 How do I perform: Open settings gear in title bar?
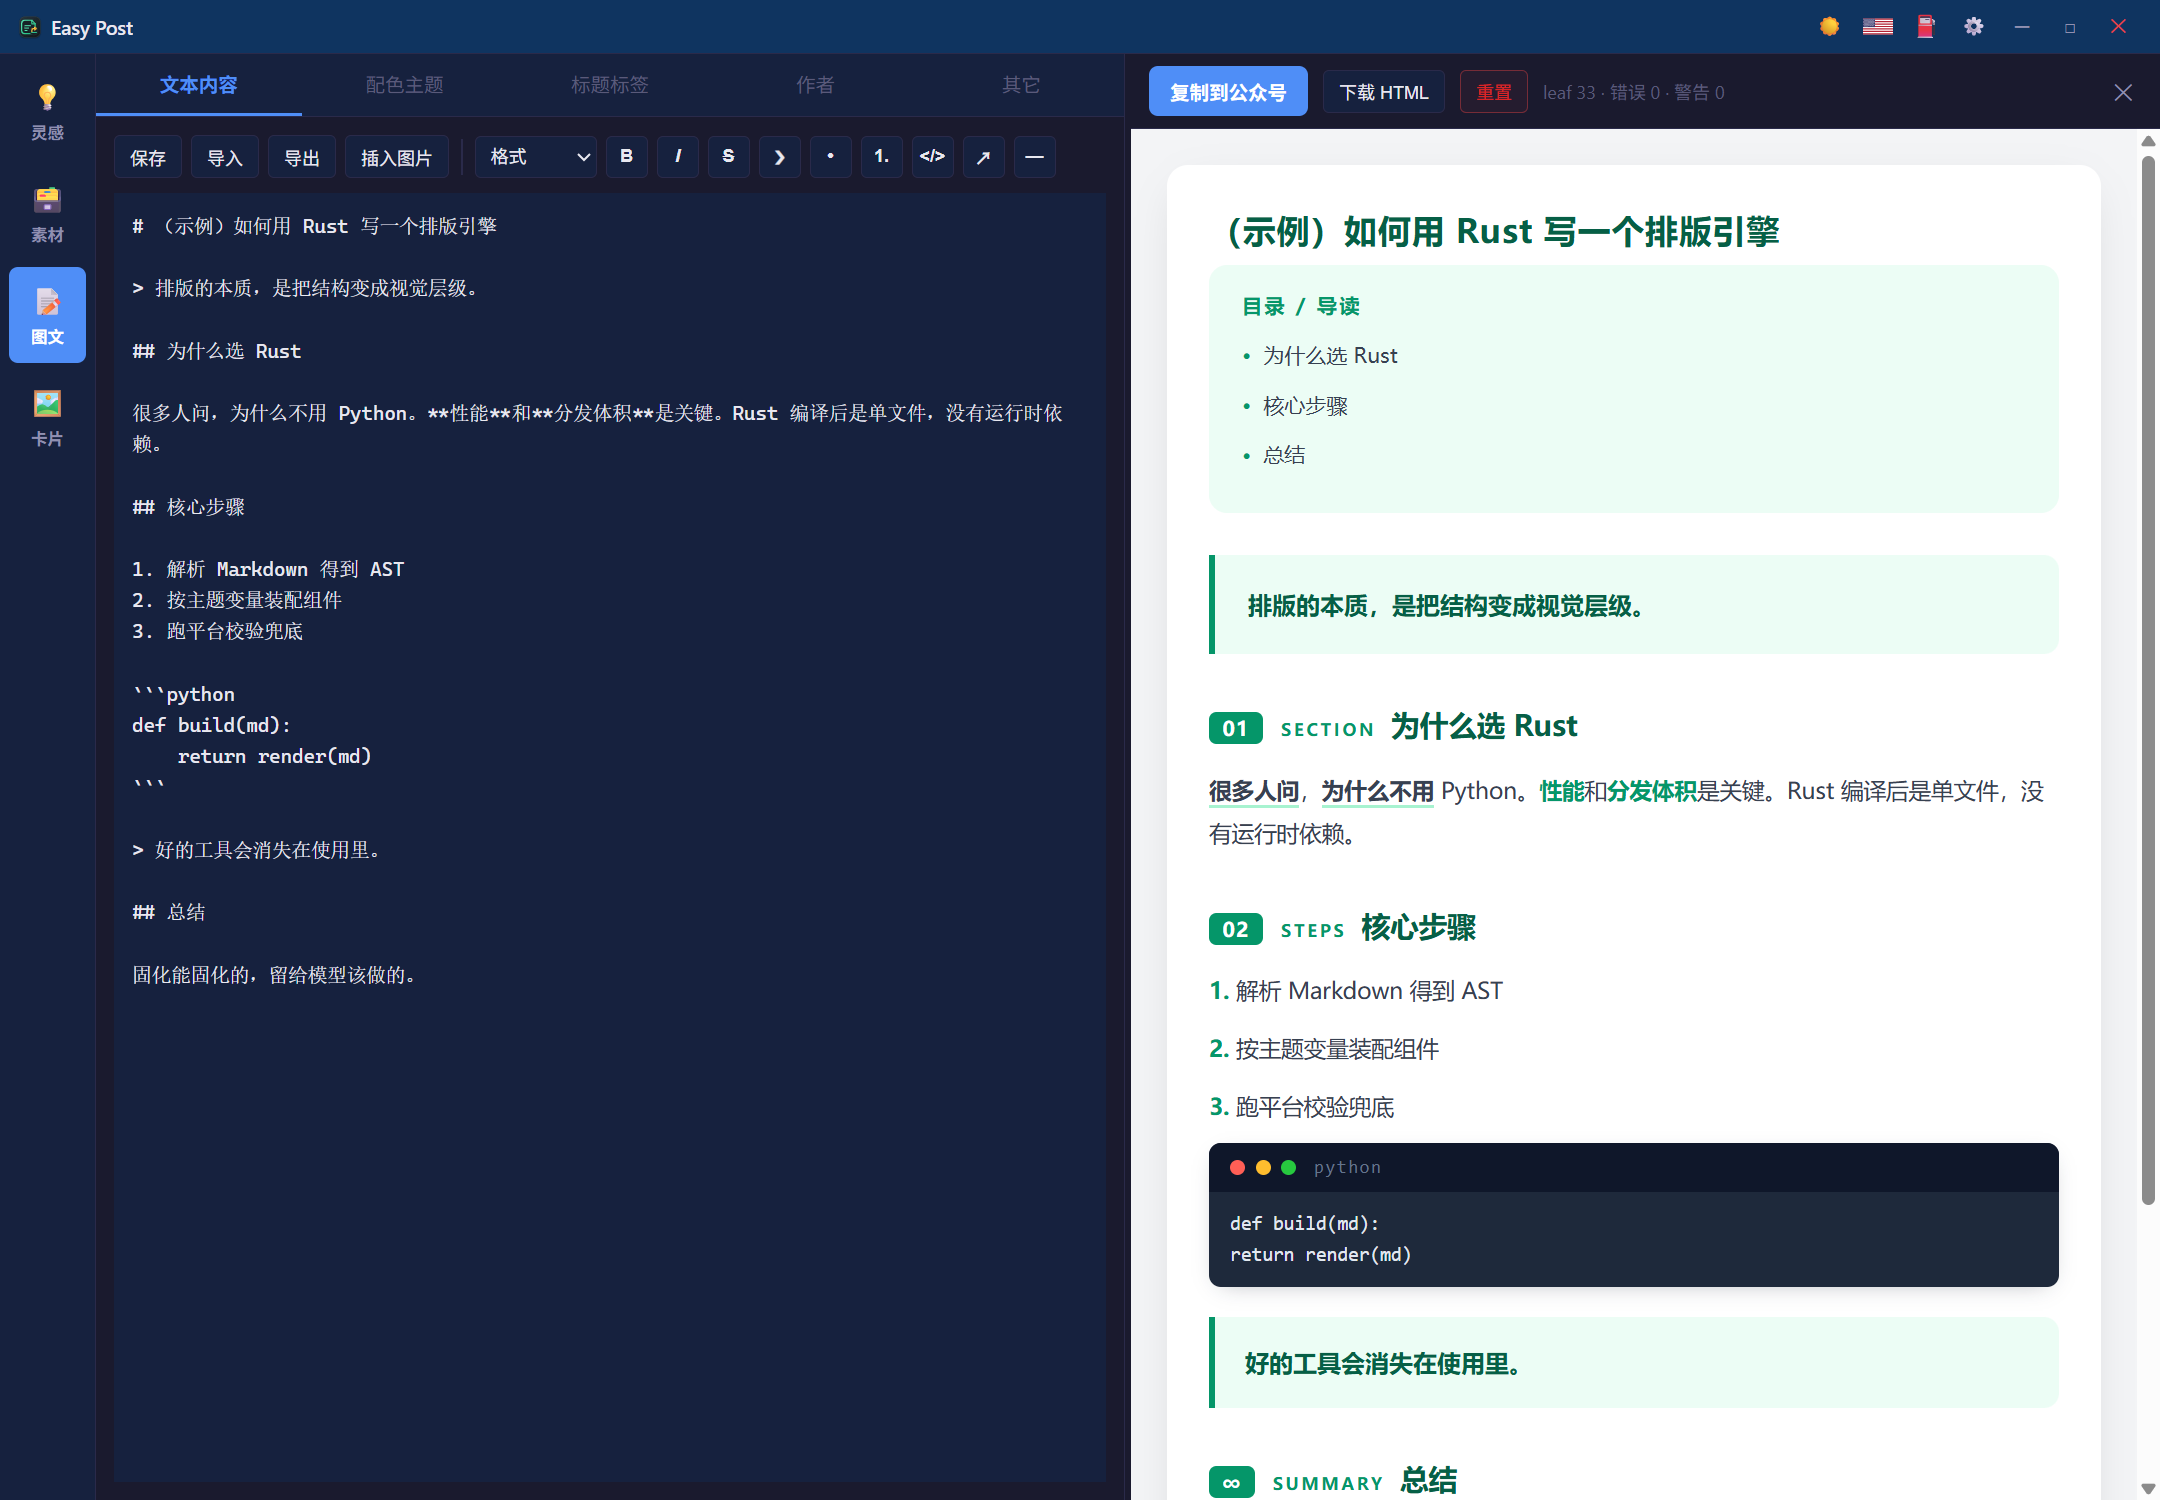coord(1973,27)
